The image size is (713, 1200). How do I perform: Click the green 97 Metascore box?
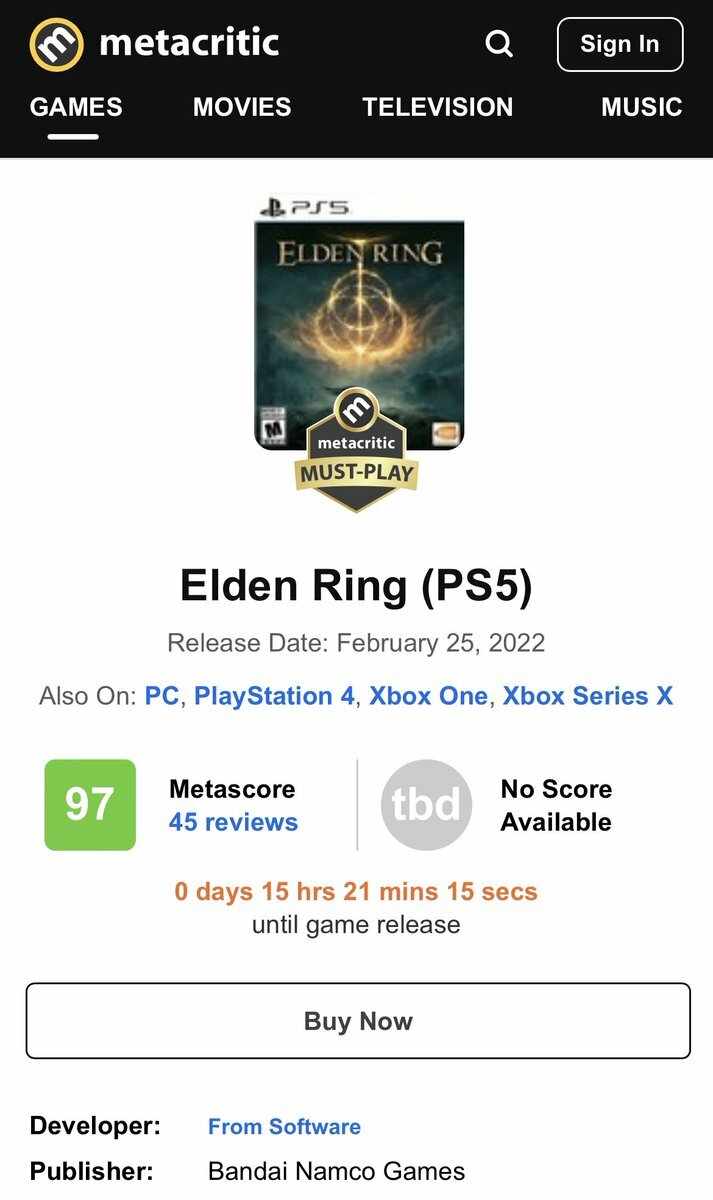(90, 805)
